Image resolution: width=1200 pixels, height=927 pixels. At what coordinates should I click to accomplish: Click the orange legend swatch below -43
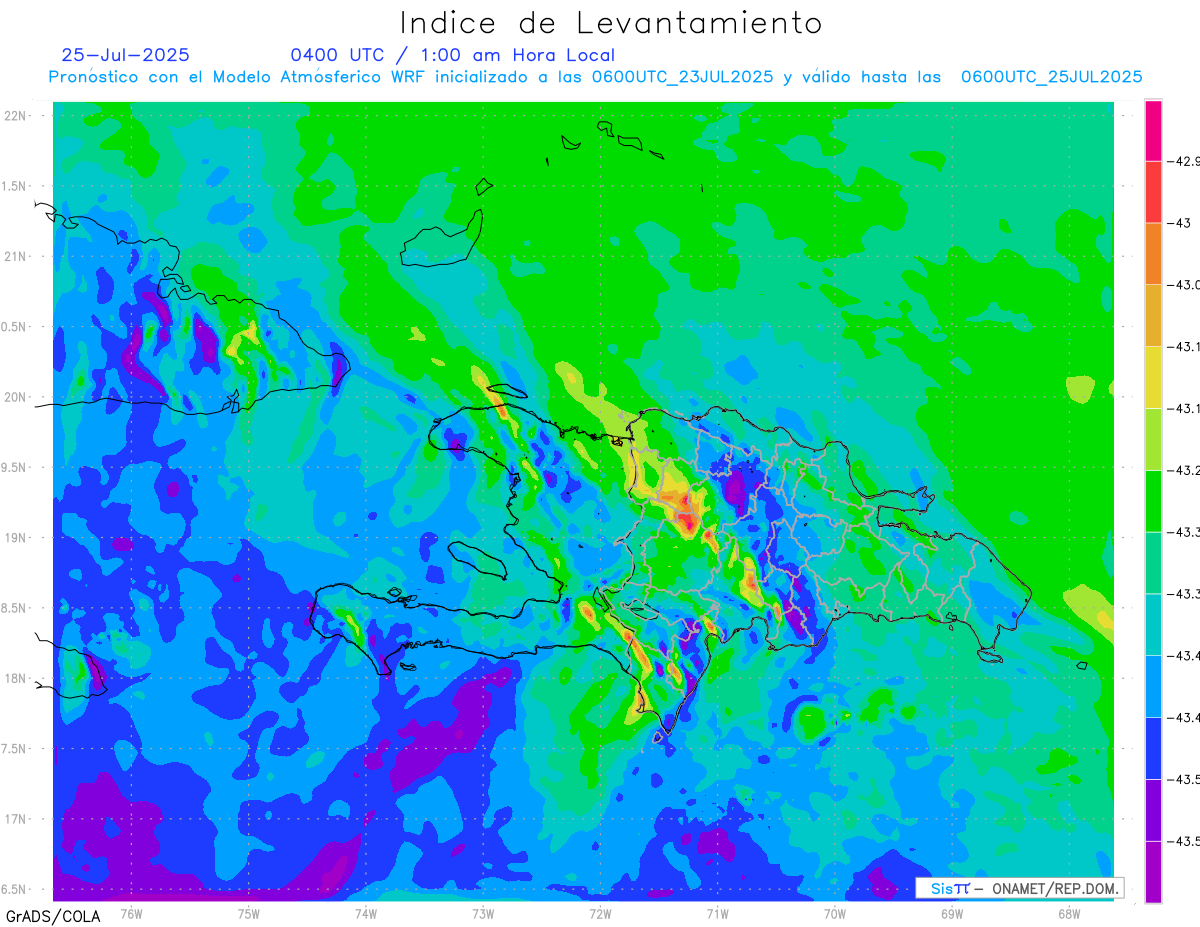(x=1153, y=253)
